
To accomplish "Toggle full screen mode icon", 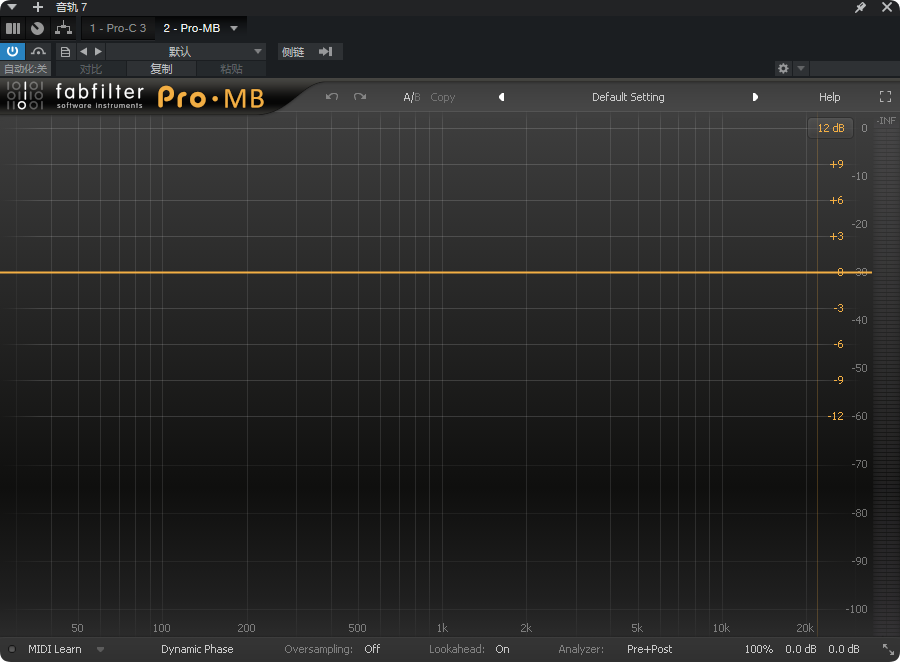I will (x=886, y=97).
